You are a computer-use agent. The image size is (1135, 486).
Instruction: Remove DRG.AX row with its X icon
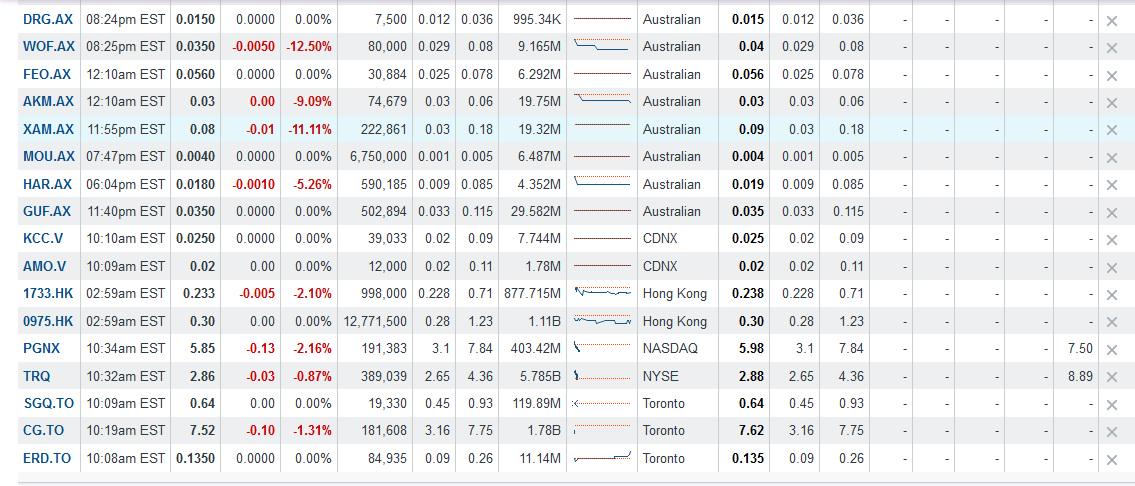[1112, 21]
